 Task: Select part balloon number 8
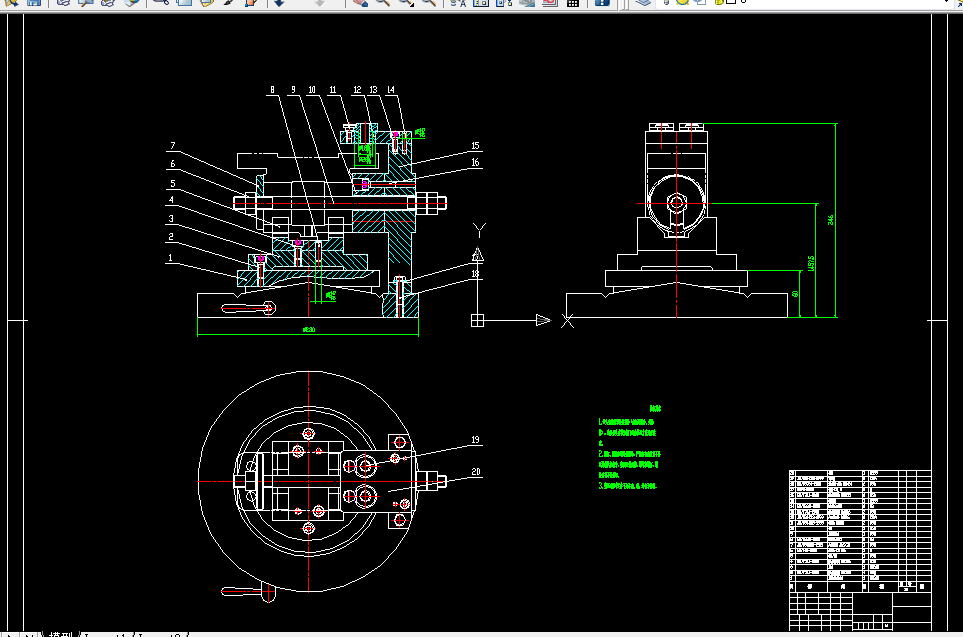[273, 90]
